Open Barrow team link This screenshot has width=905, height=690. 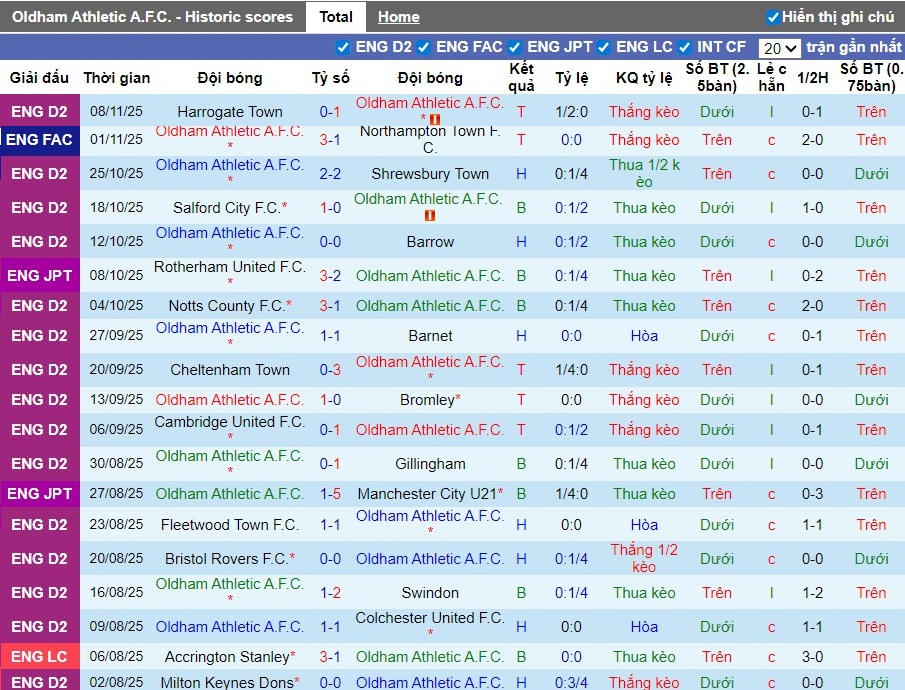[430, 242]
